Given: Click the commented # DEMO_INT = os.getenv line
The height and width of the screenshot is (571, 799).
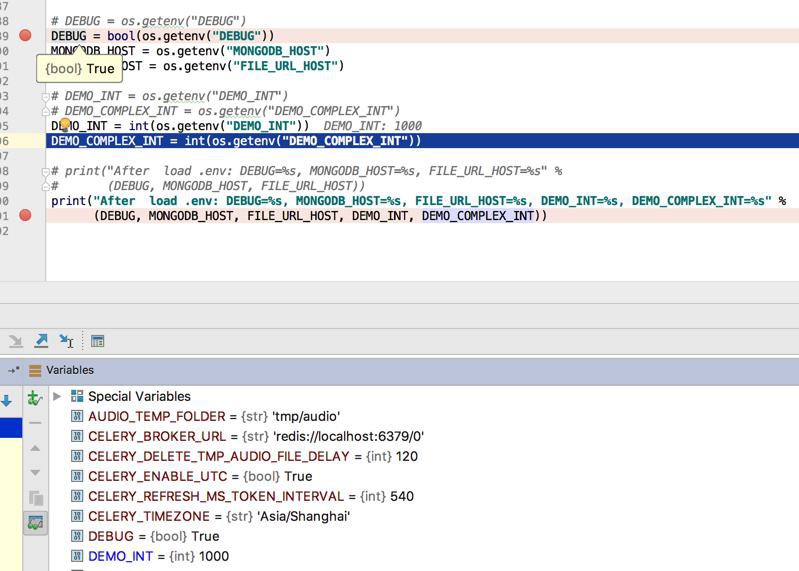Looking at the screenshot, I should 170,96.
